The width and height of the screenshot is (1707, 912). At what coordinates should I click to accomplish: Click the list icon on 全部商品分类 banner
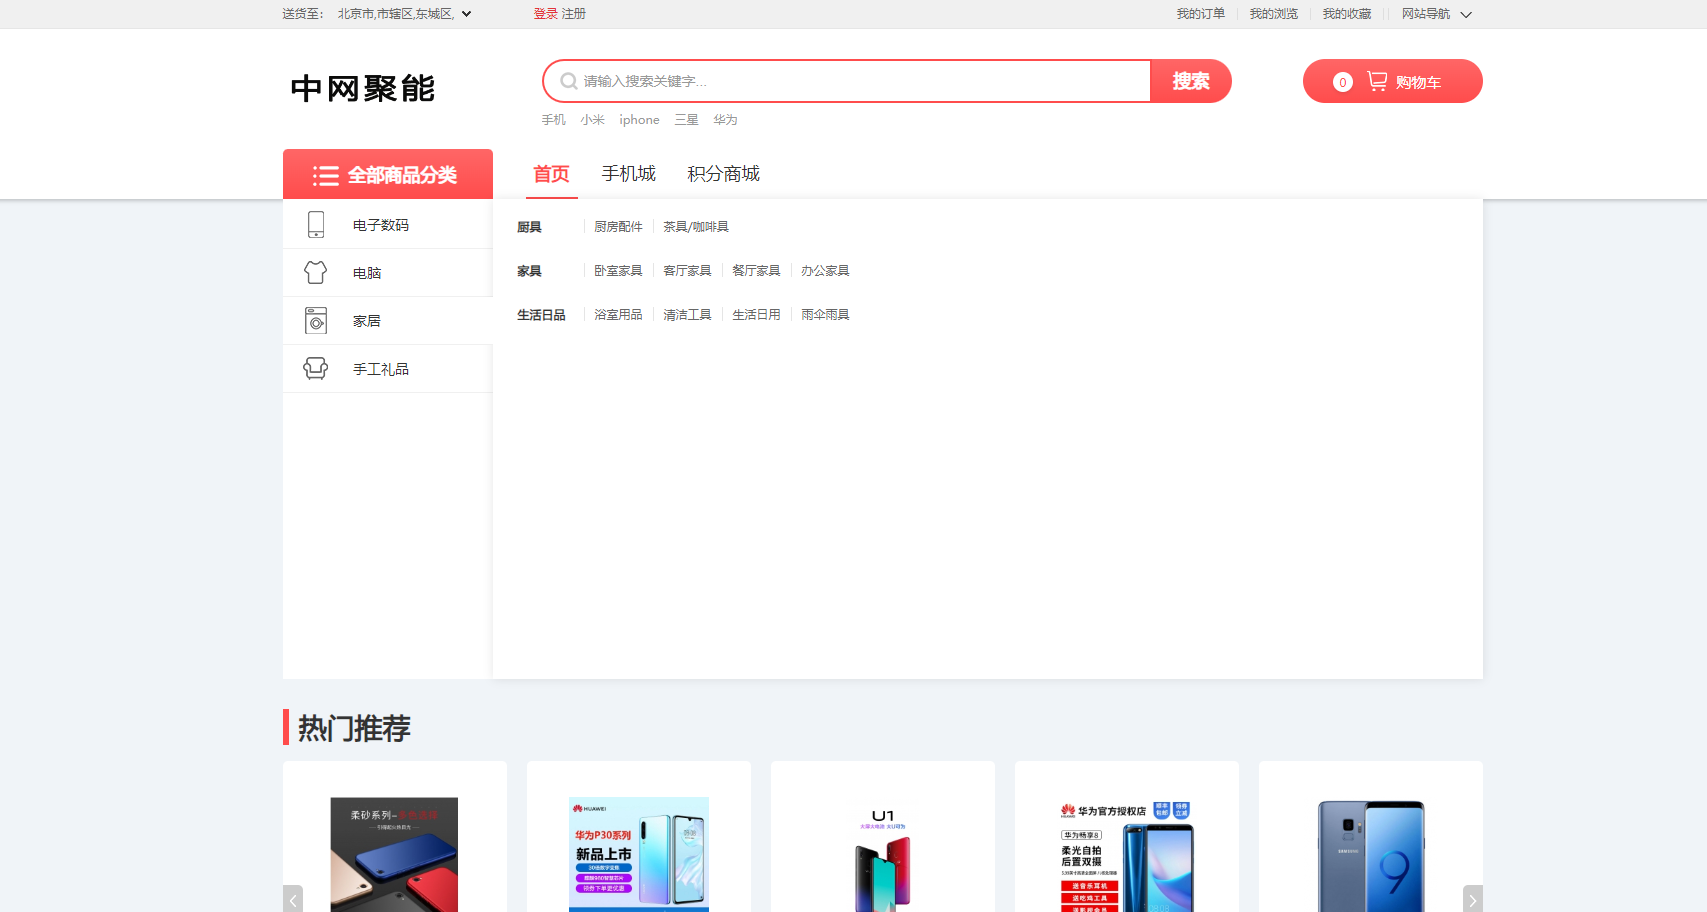[x=327, y=175]
